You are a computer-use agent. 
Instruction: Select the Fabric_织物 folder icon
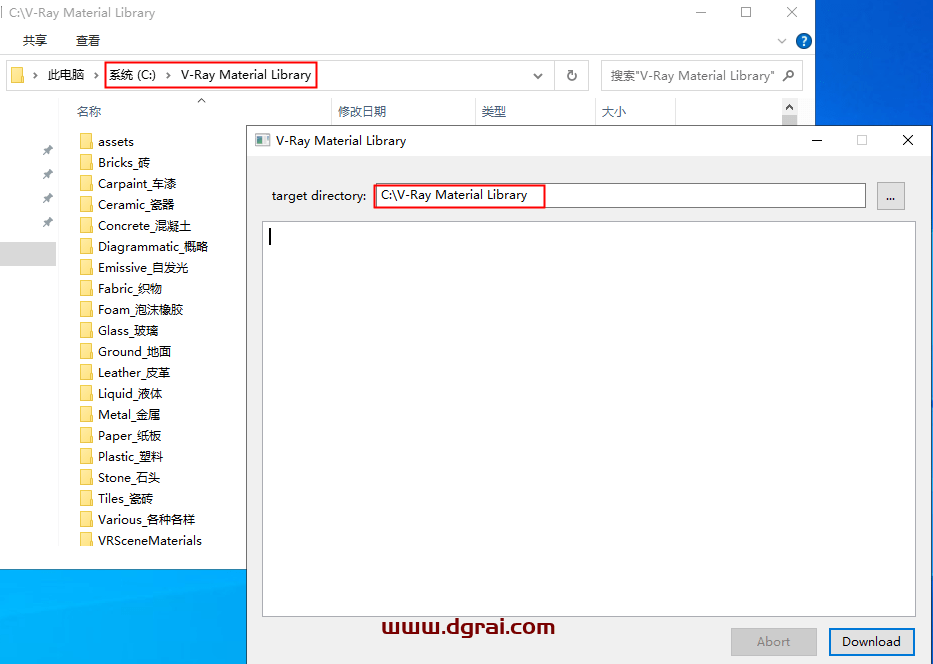[x=86, y=289]
